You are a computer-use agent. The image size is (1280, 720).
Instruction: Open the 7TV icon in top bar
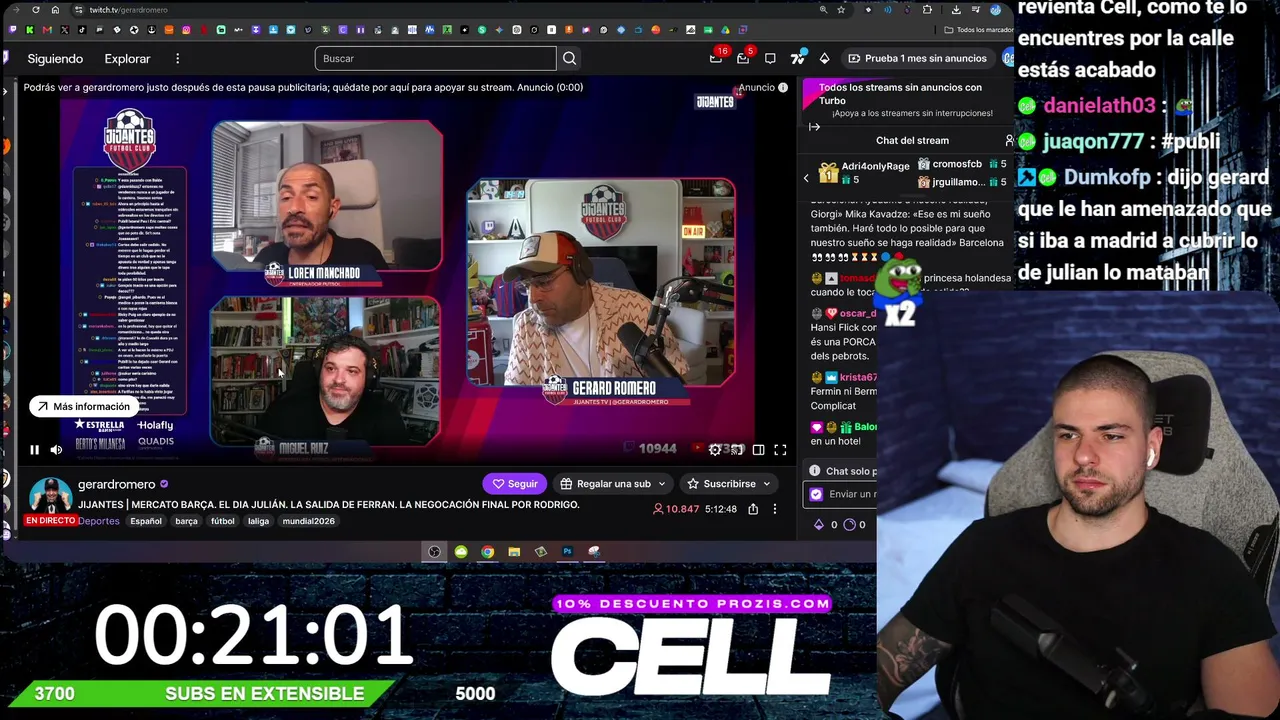pyautogui.click(x=797, y=58)
